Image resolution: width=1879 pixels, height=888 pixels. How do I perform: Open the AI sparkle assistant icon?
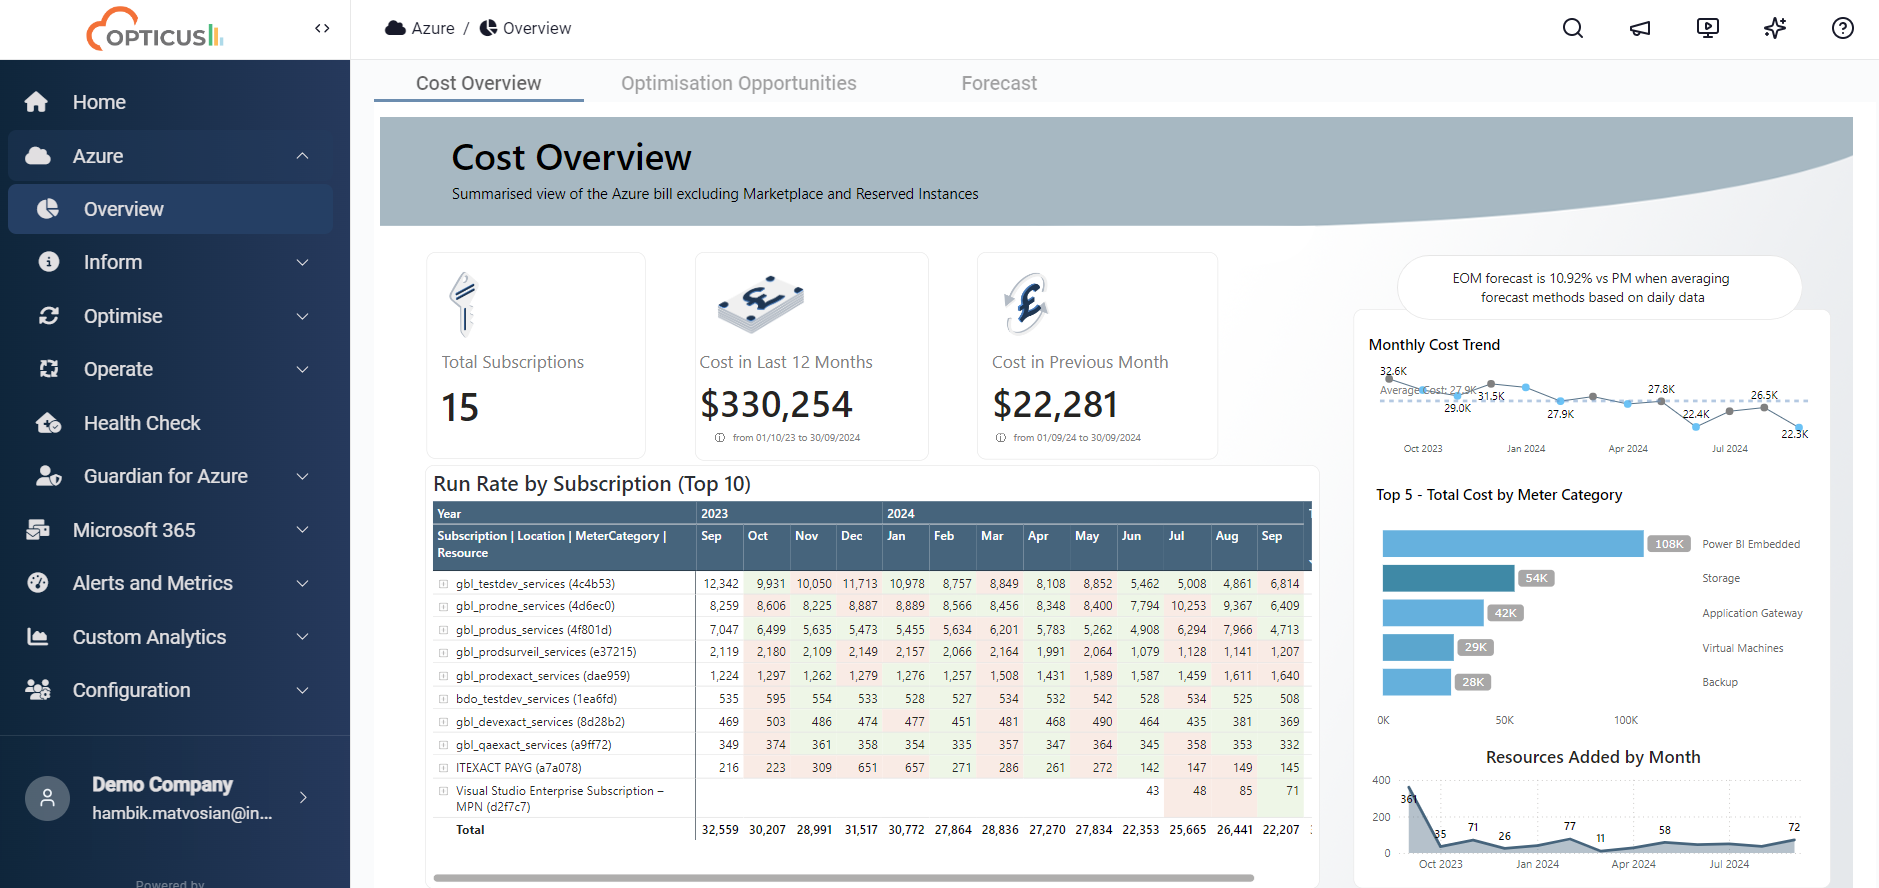(1775, 28)
